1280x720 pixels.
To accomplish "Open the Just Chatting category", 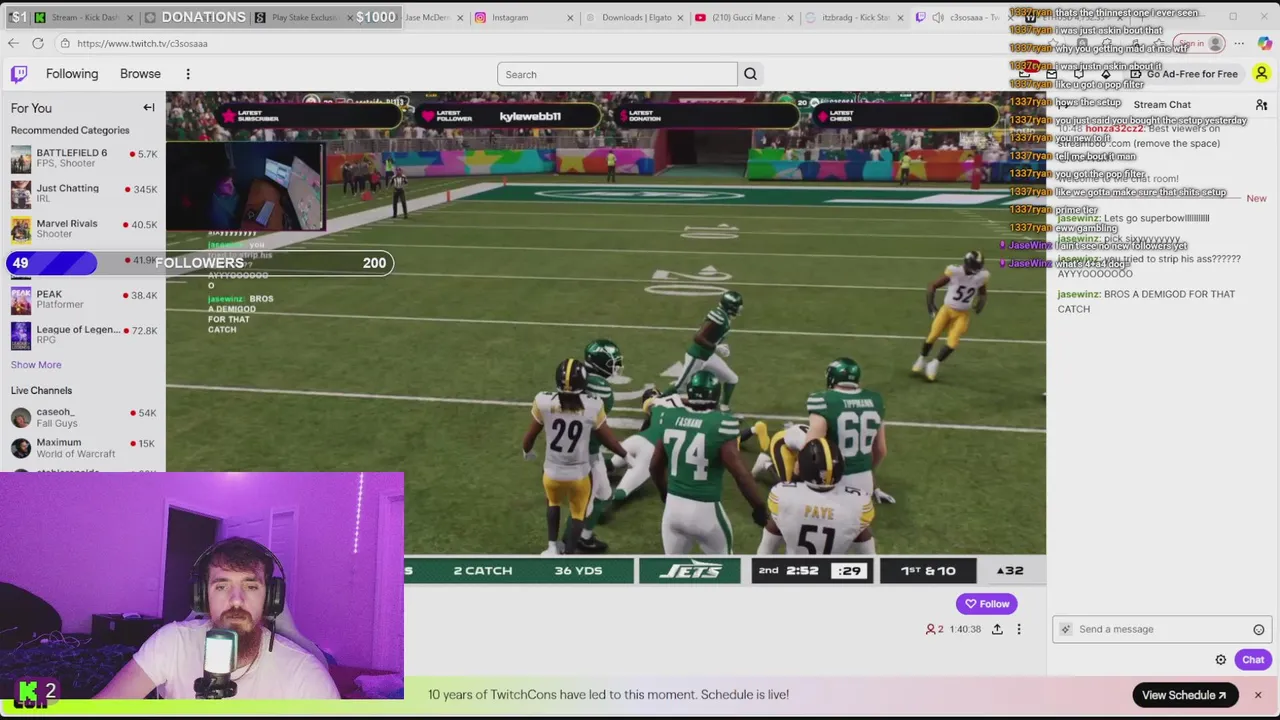I will click(83, 193).
